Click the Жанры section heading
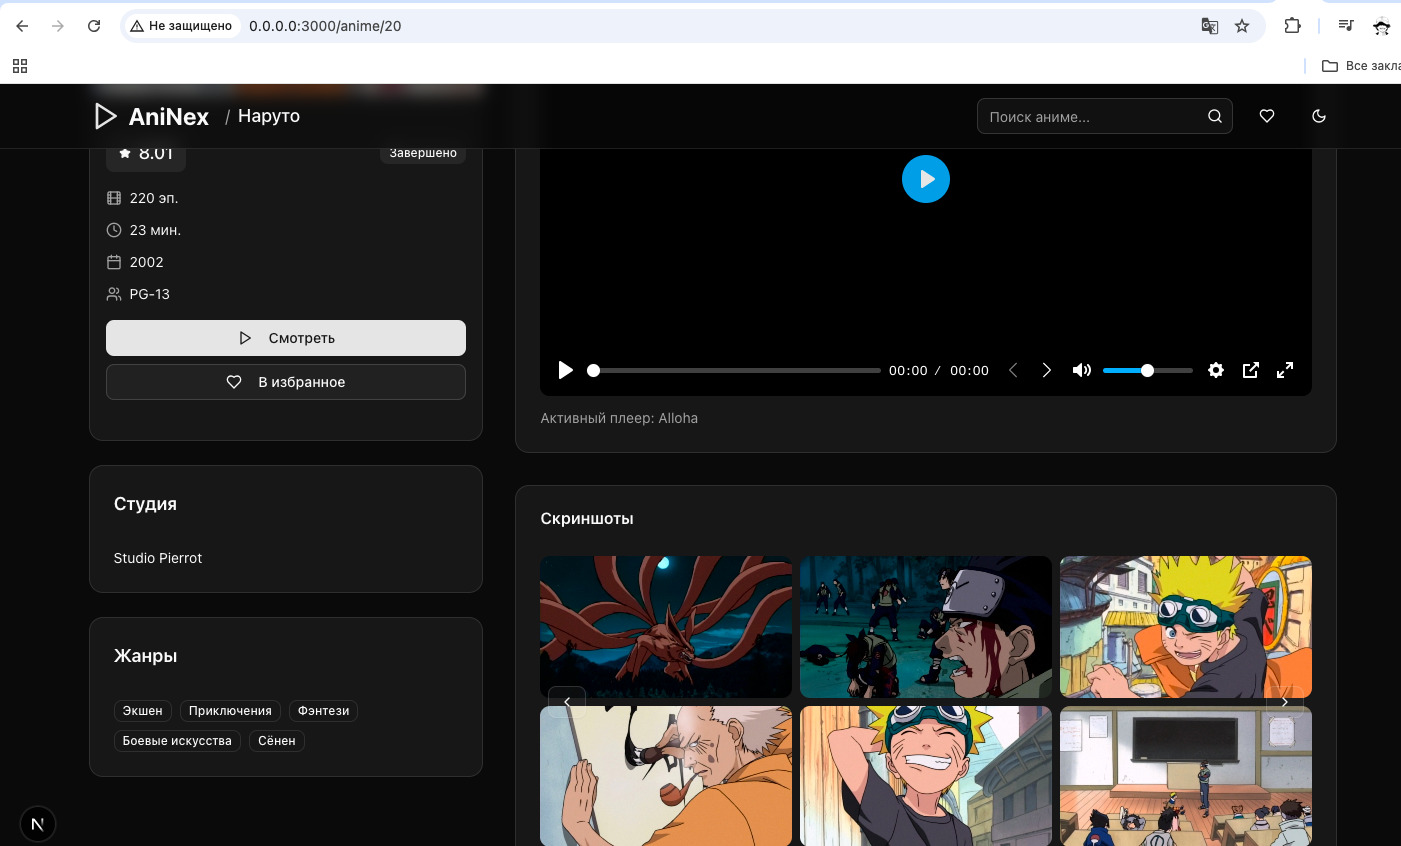Image resolution: width=1401 pixels, height=846 pixels. pos(145,656)
